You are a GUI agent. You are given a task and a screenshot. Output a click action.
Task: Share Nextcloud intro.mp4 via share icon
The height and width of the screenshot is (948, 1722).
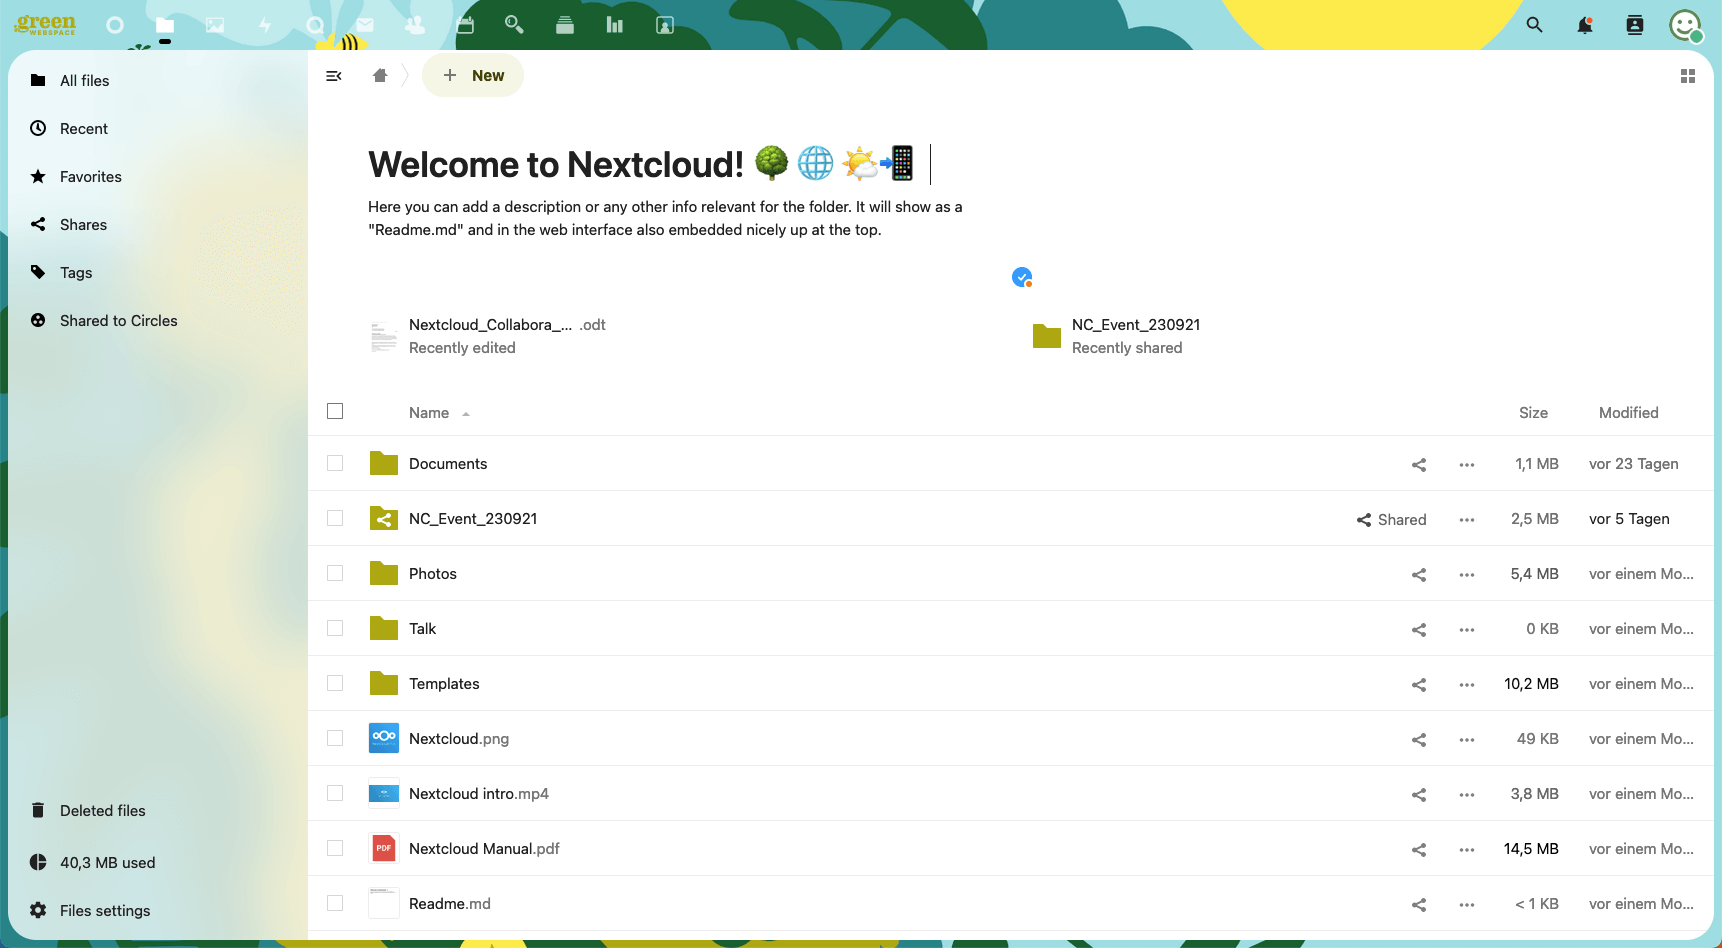(x=1419, y=795)
